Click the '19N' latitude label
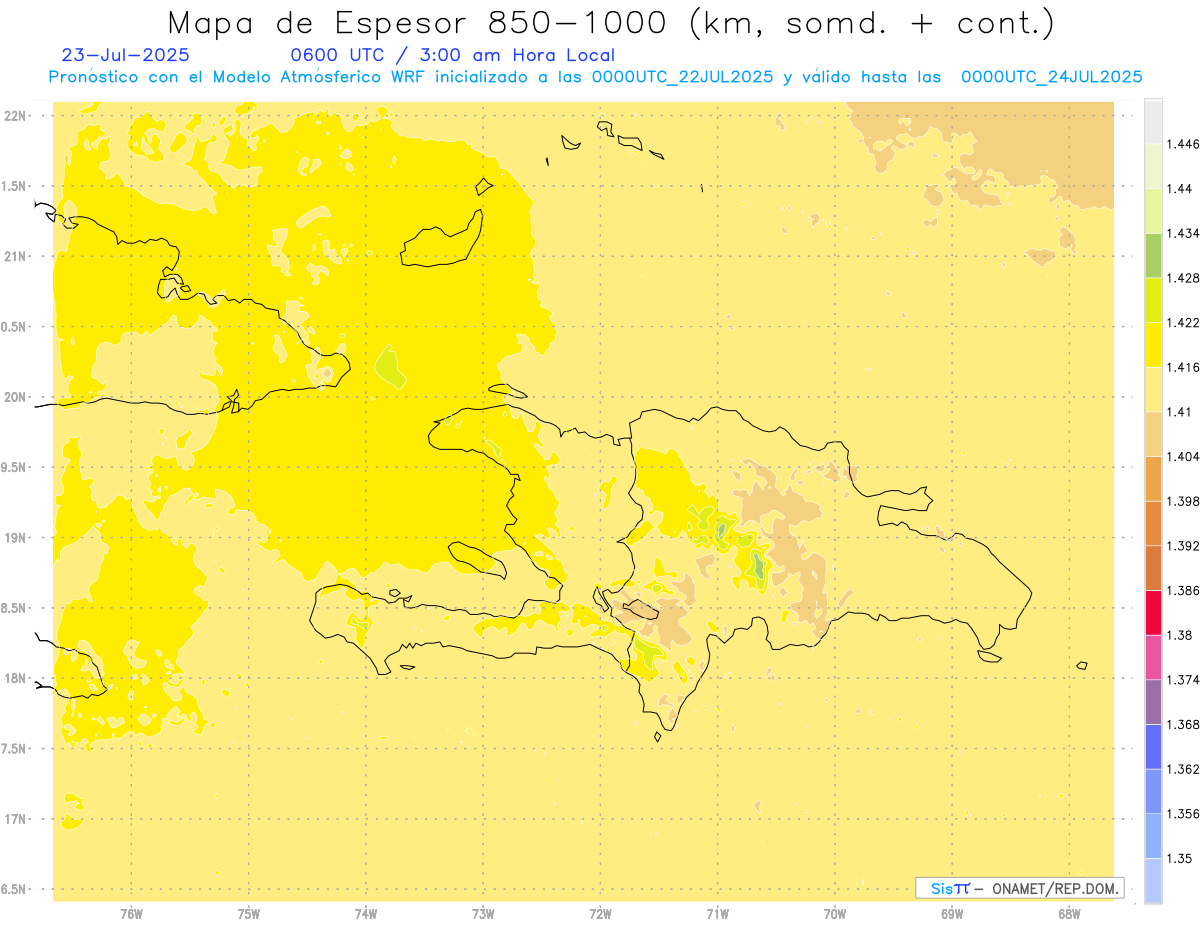Image resolution: width=1200 pixels, height=927 pixels. click(x=17, y=538)
